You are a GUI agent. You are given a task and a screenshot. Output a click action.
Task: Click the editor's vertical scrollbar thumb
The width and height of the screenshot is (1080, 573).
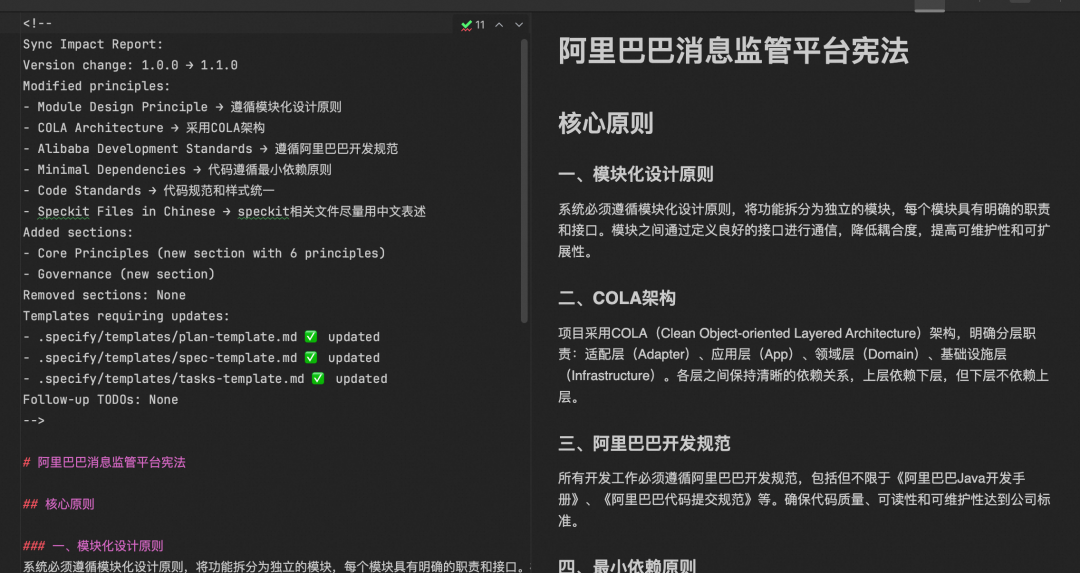[524, 180]
